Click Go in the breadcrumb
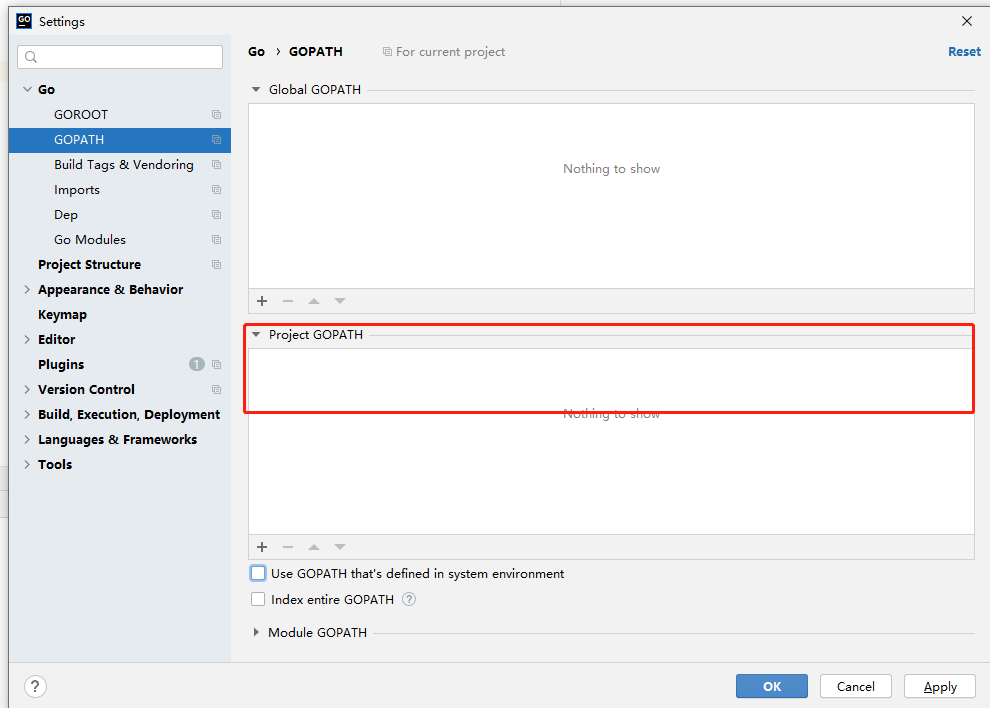Viewport: 990px width, 708px height. (x=256, y=52)
